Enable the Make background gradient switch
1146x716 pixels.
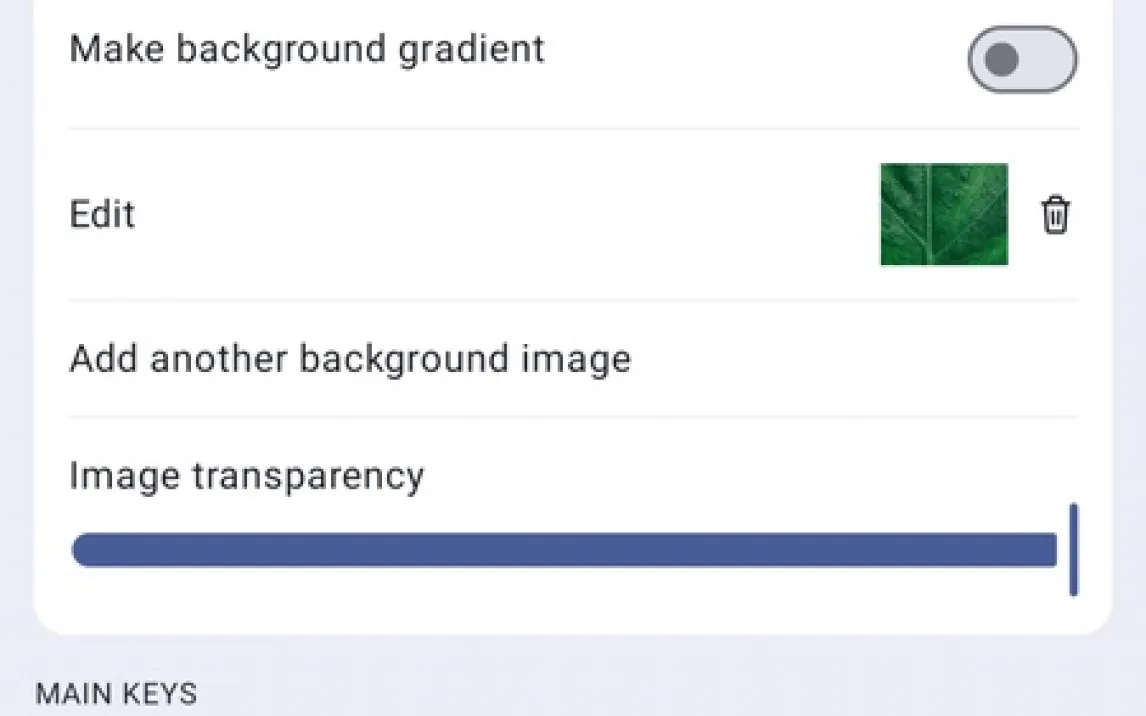pos(1021,60)
